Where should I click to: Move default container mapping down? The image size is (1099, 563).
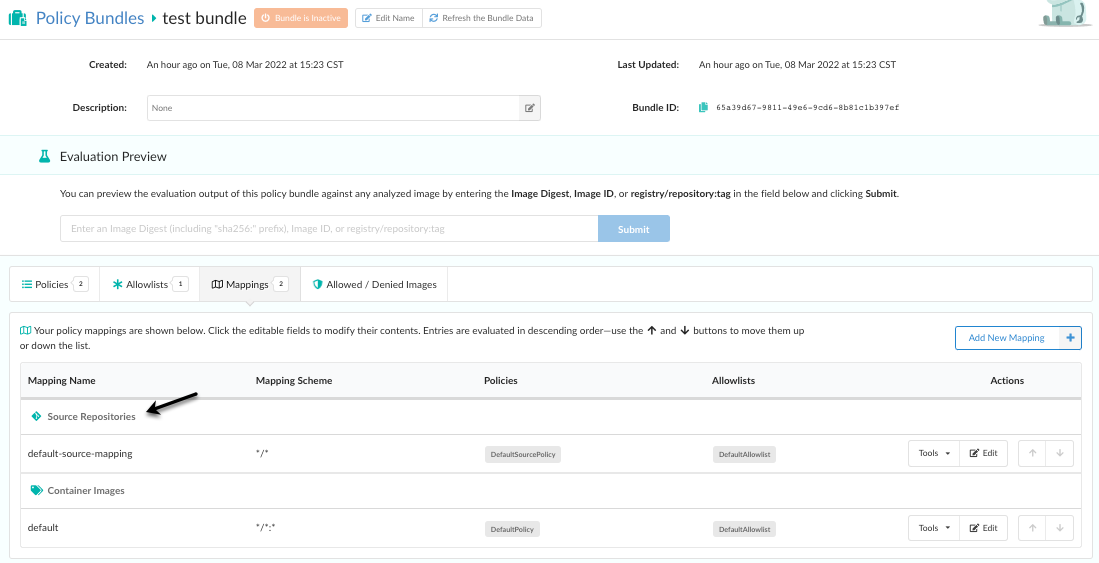[1060, 528]
